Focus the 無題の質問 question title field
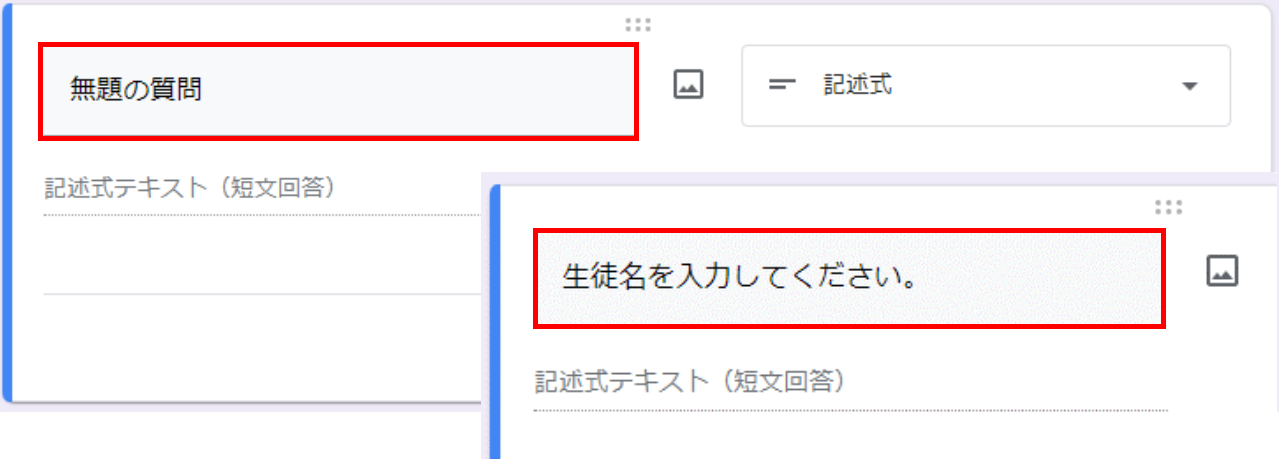Viewport: 1279px width, 459px height. point(338,91)
